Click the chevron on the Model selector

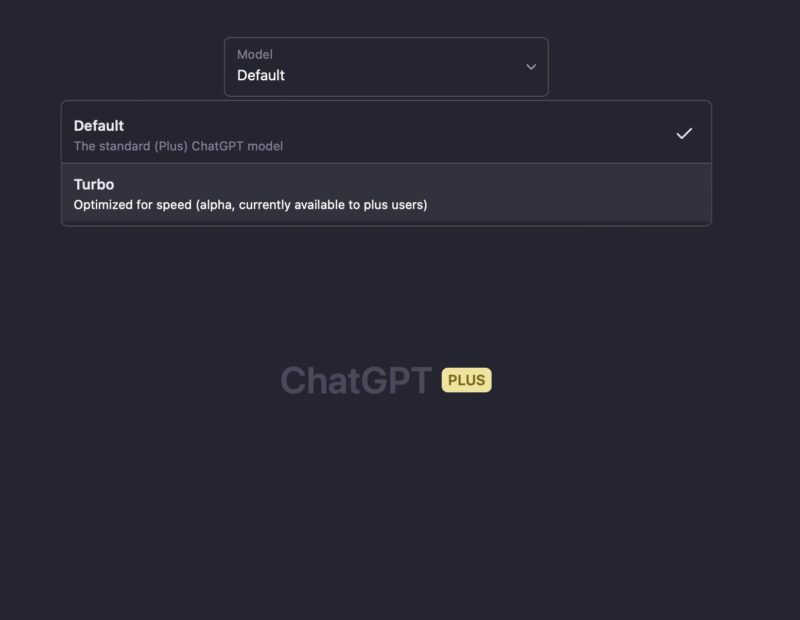click(x=531, y=67)
